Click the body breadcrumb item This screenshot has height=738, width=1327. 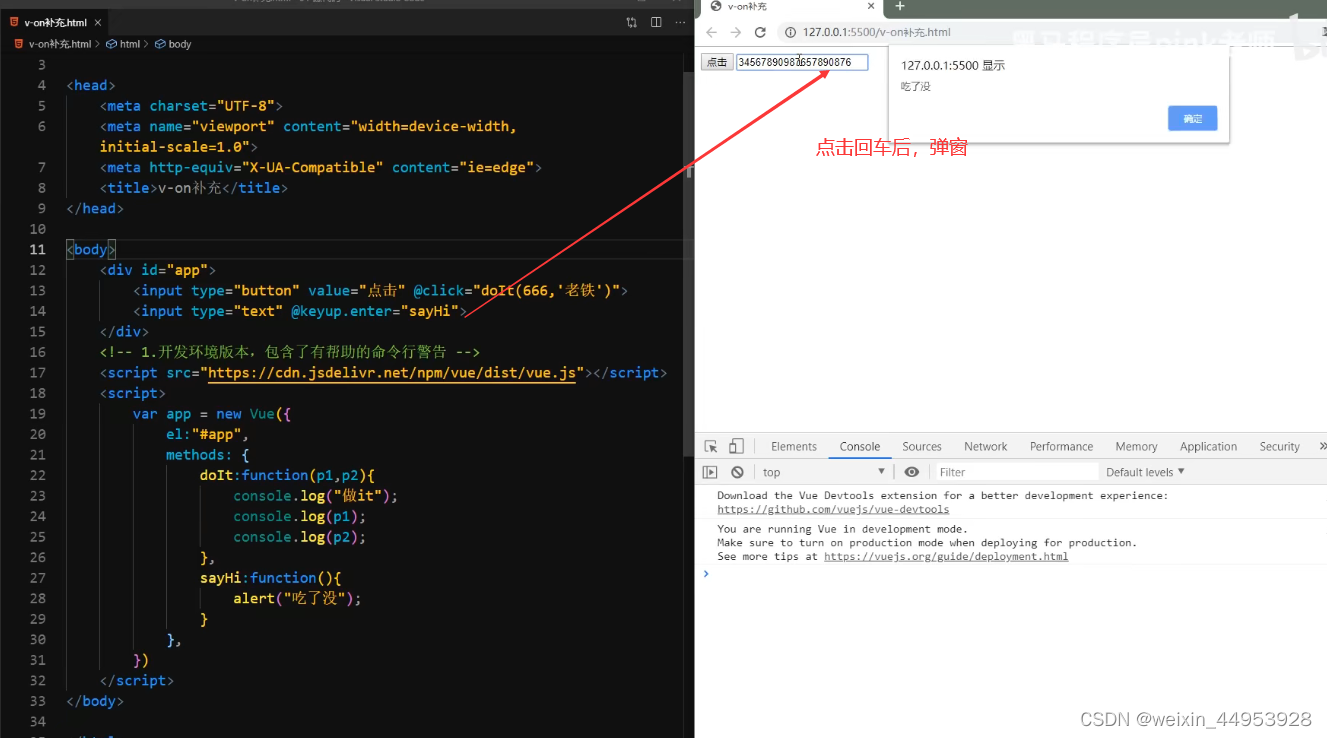click(x=172, y=44)
